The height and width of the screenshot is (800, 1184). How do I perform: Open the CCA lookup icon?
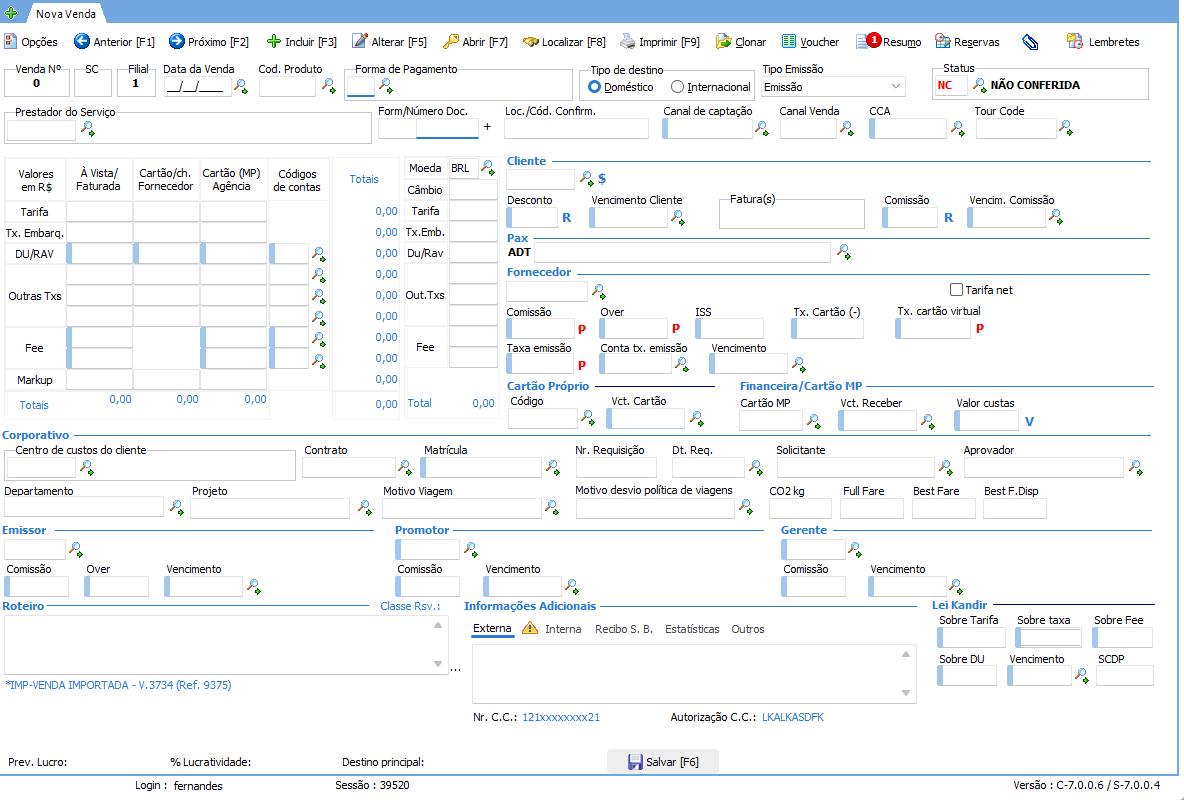957,128
